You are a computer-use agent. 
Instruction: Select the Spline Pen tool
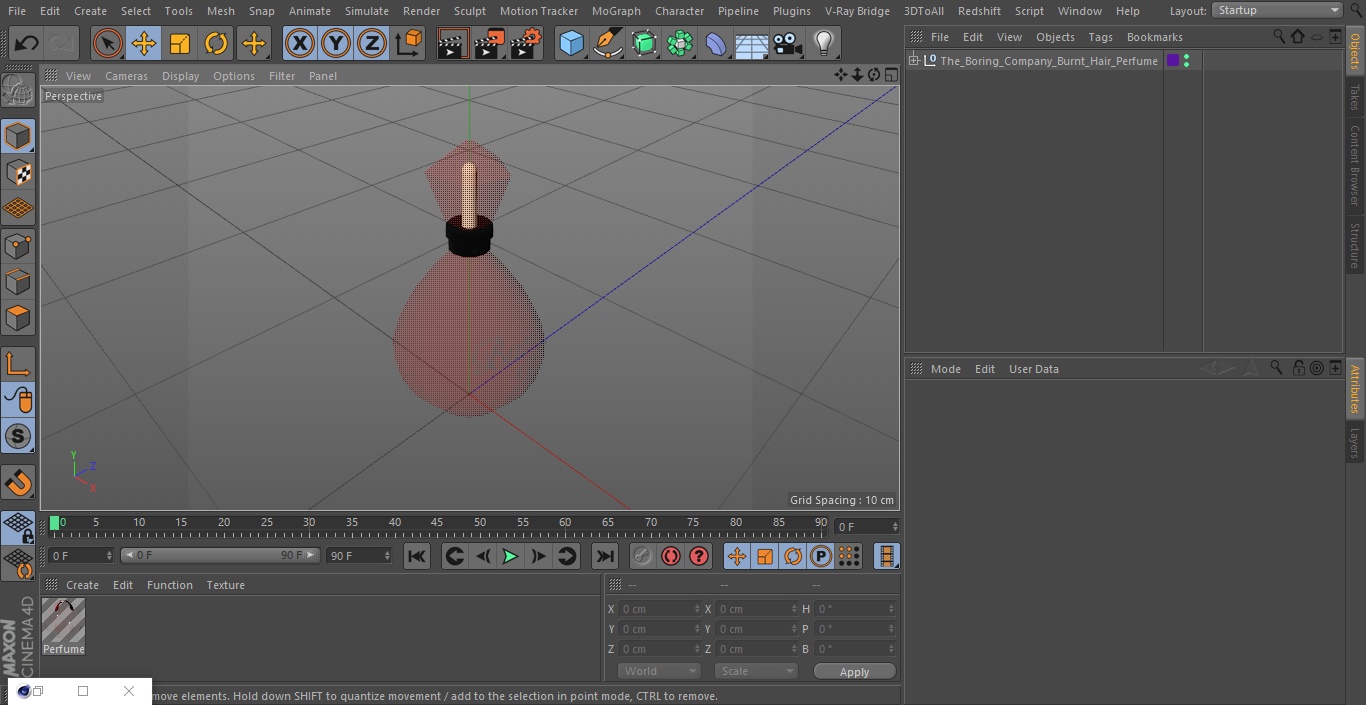click(607, 43)
